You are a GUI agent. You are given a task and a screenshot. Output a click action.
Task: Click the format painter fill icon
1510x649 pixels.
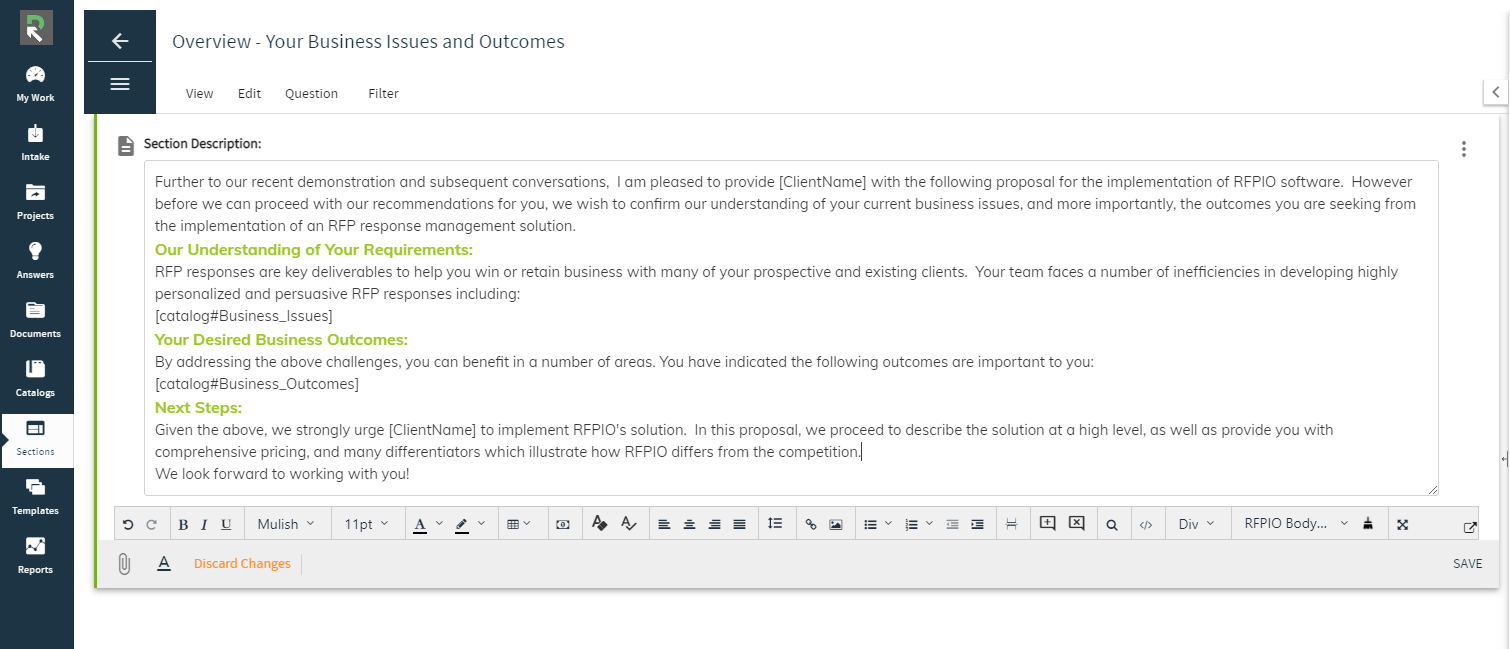point(600,523)
